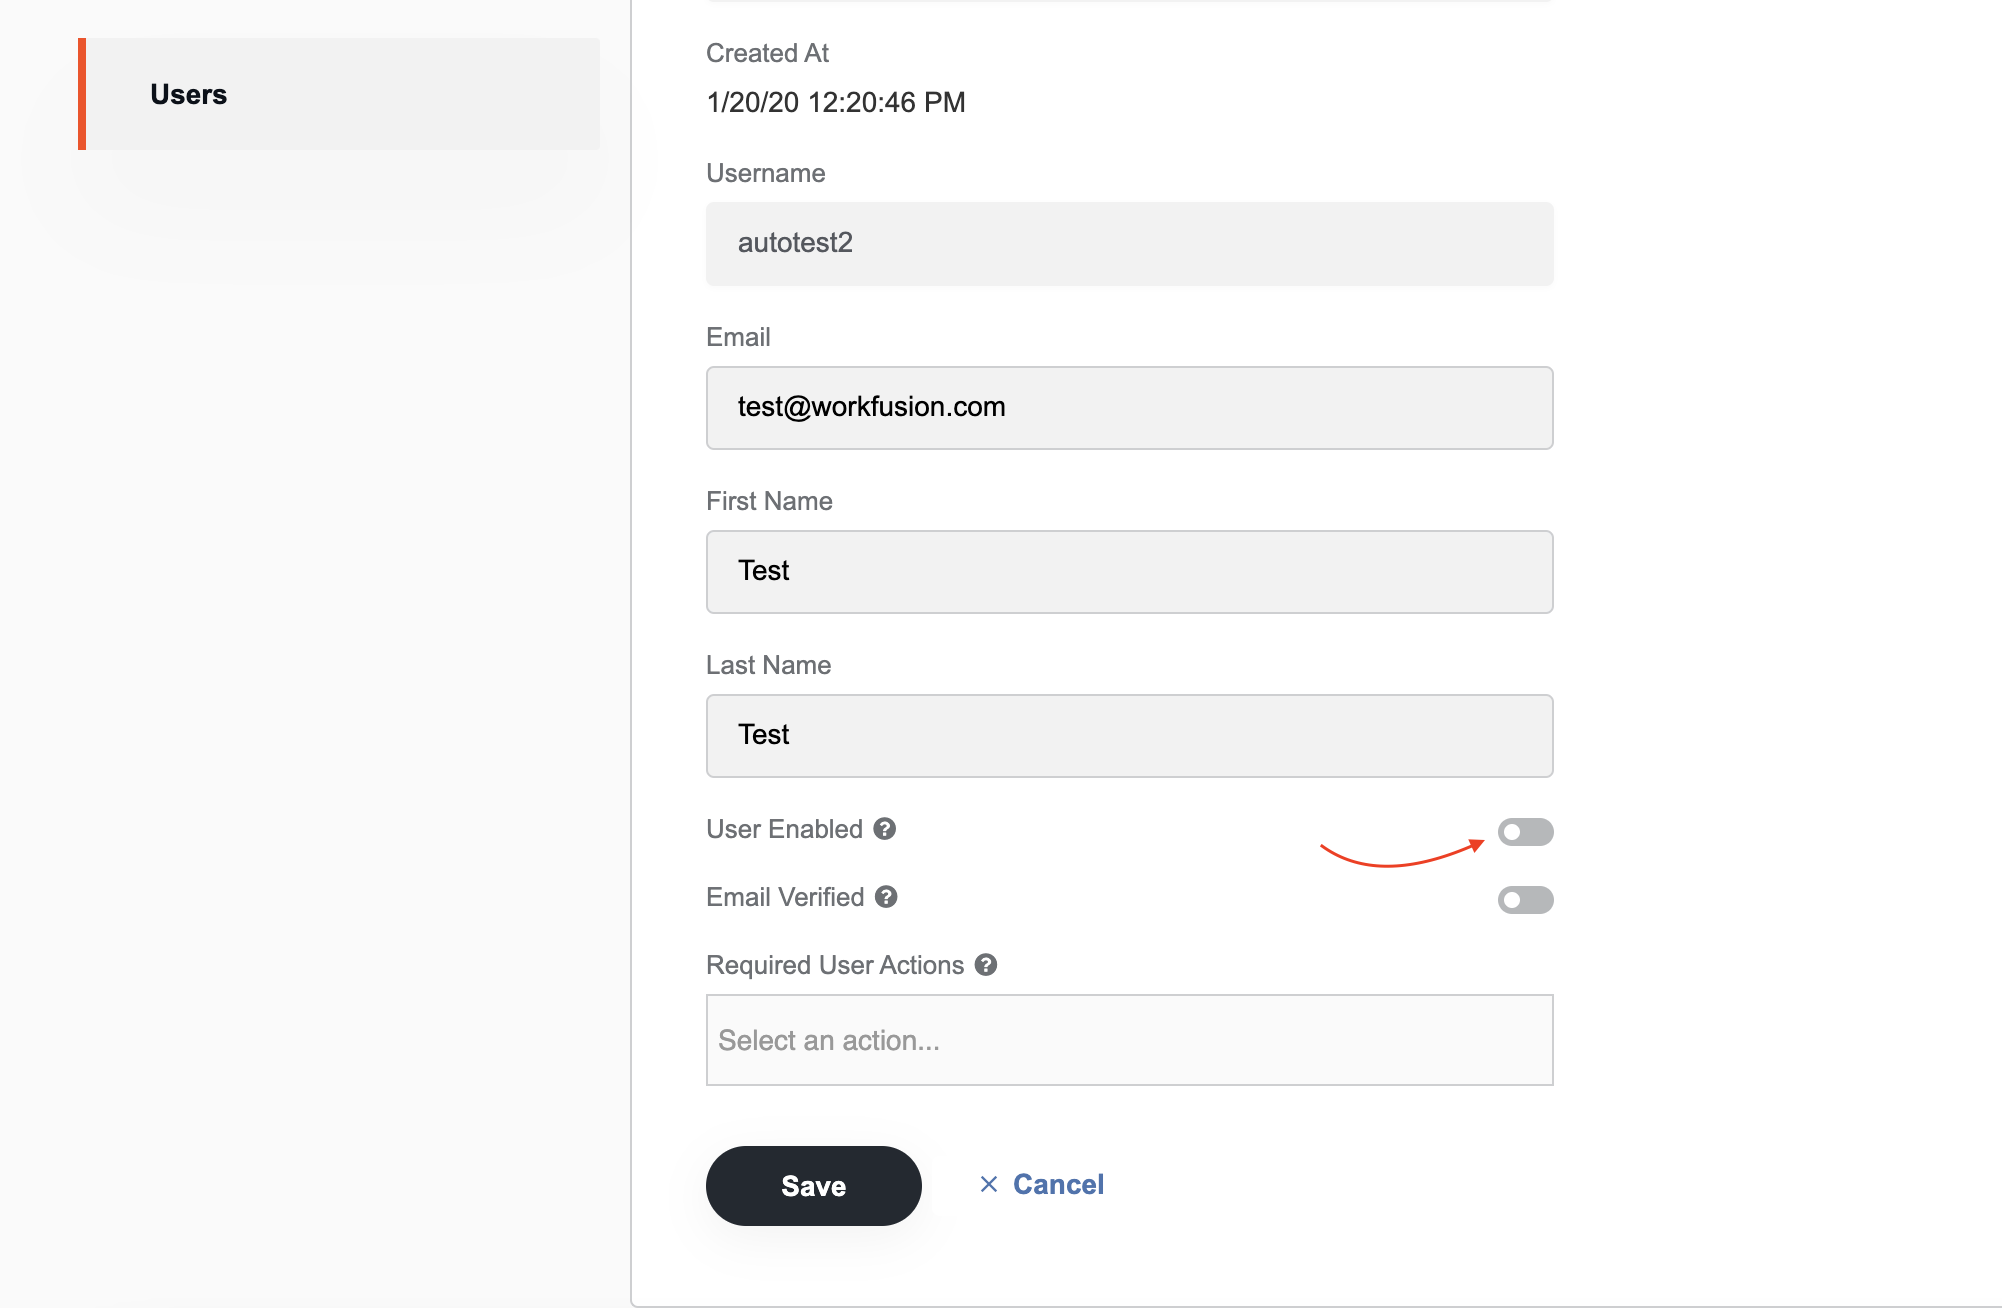
Task: Click the Username field showing autotest2
Action: point(1130,244)
